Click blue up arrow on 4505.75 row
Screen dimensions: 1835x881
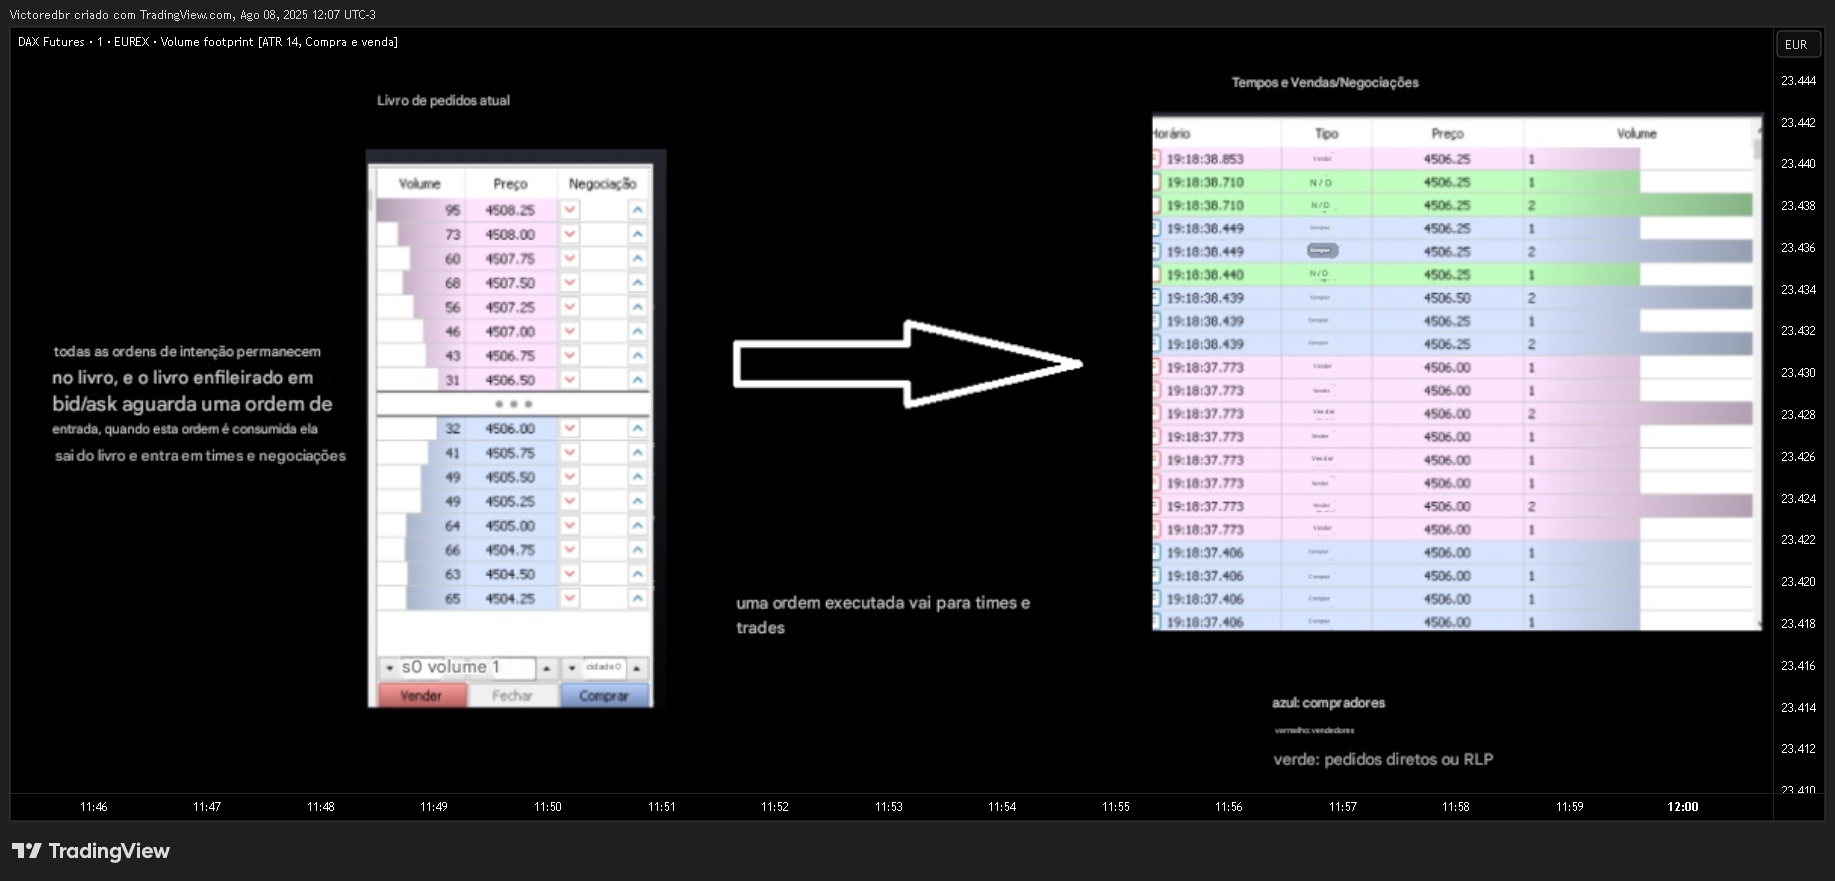pyautogui.click(x=637, y=453)
